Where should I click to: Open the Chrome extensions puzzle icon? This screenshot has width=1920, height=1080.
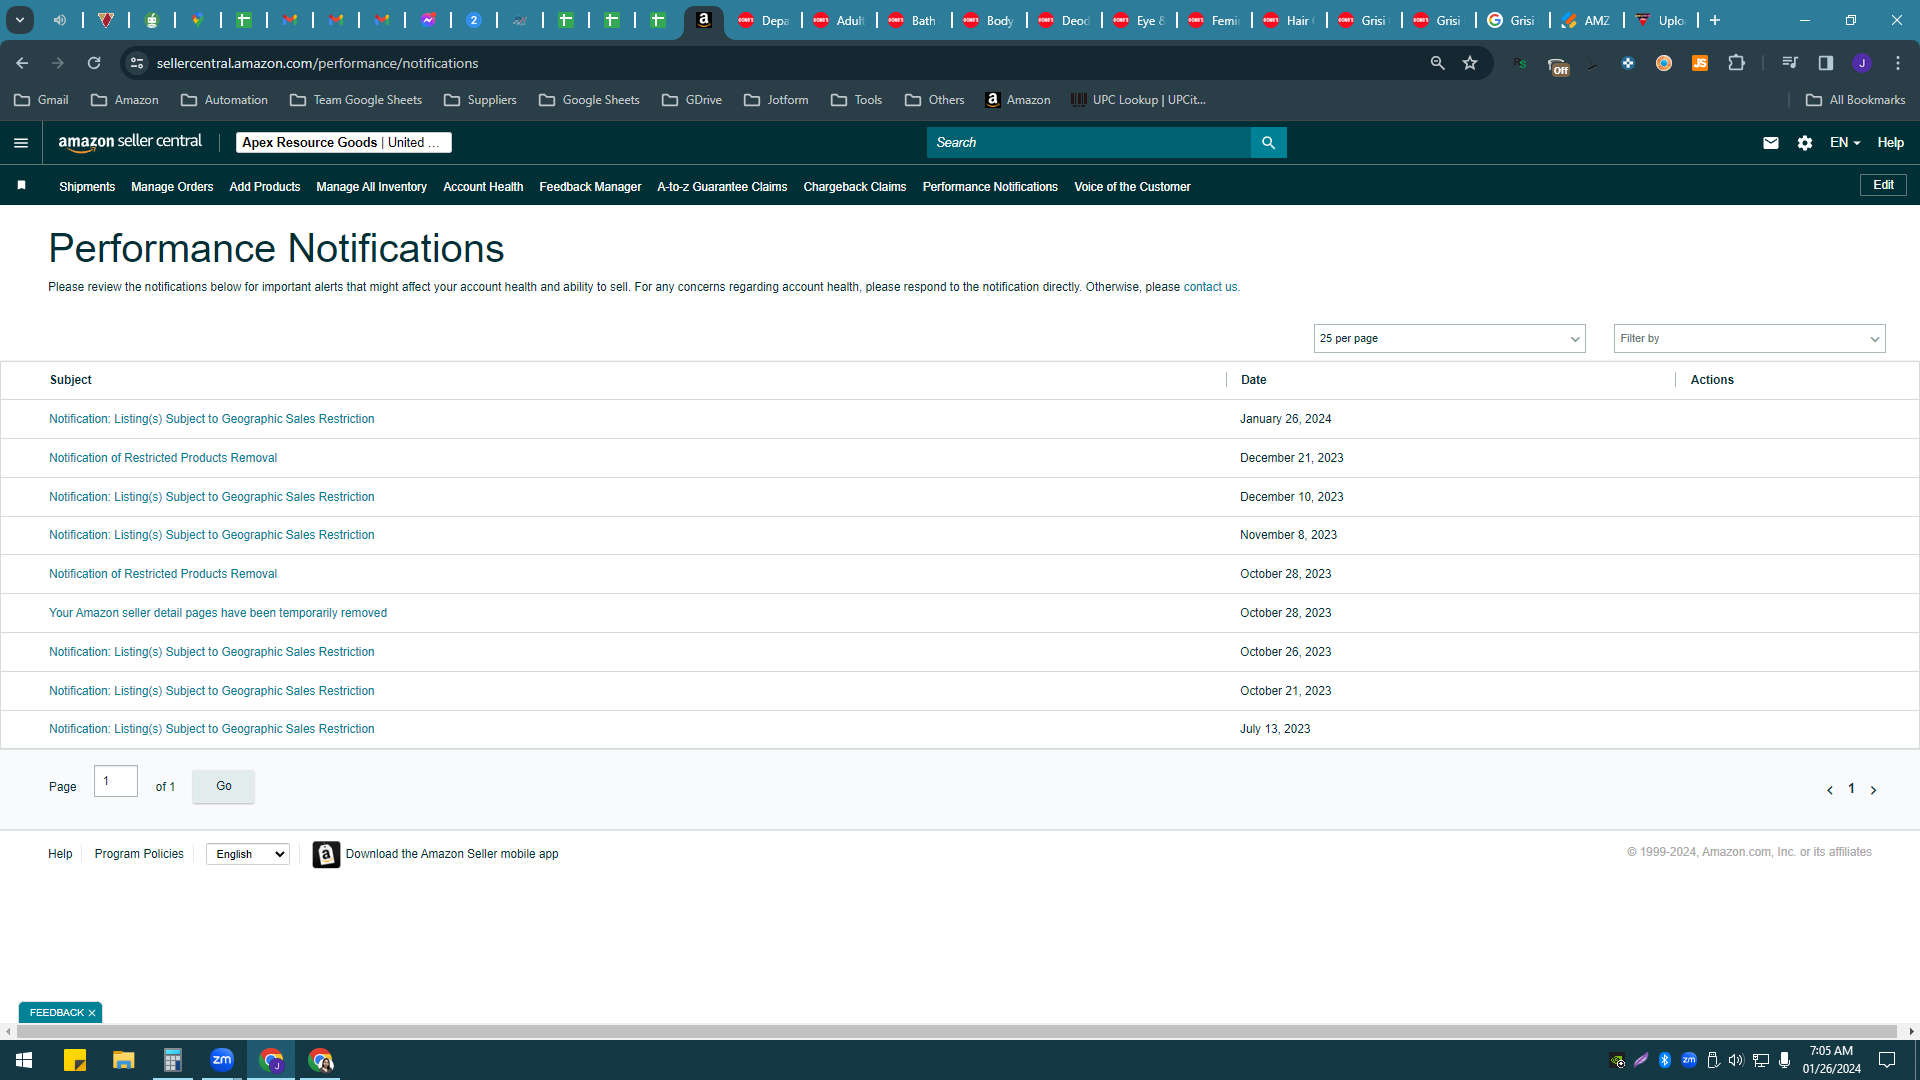tap(1737, 63)
